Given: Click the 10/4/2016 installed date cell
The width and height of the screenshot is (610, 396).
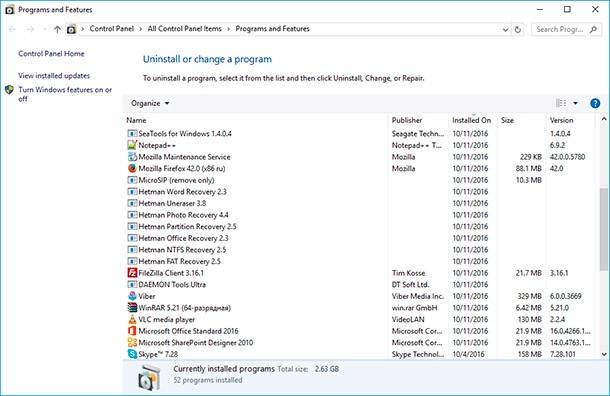Looking at the screenshot, I should 468,354.
